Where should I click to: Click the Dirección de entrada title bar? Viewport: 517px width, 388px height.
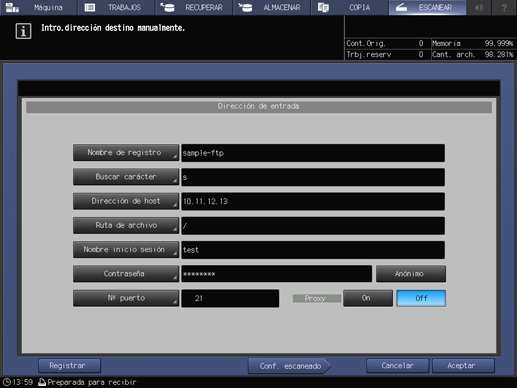pos(259,107)
